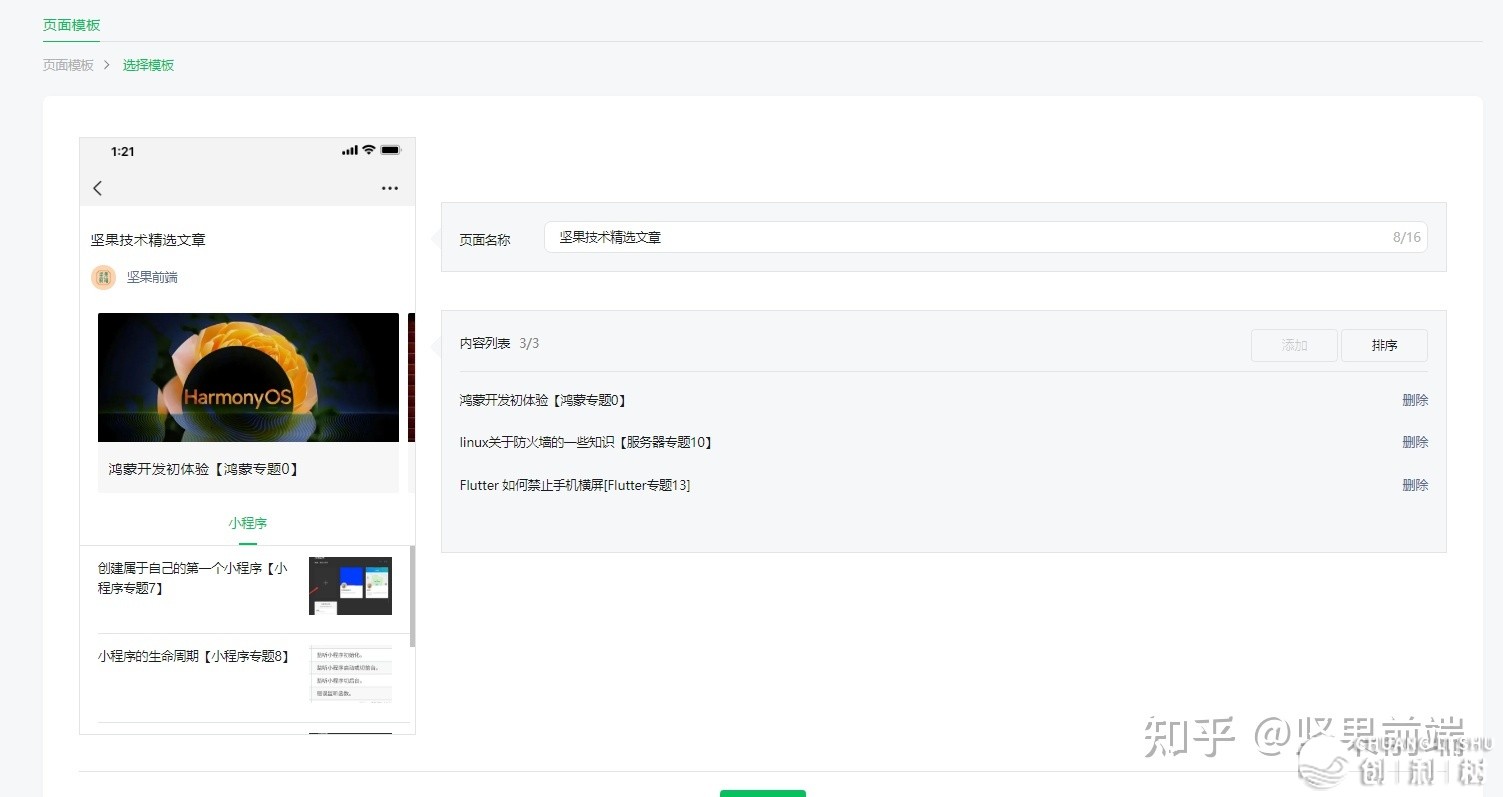This screenshot has height=797, width=1503.
Task: Delete 鸿蒙开发初体验 item
Action: pos(1415,400)
